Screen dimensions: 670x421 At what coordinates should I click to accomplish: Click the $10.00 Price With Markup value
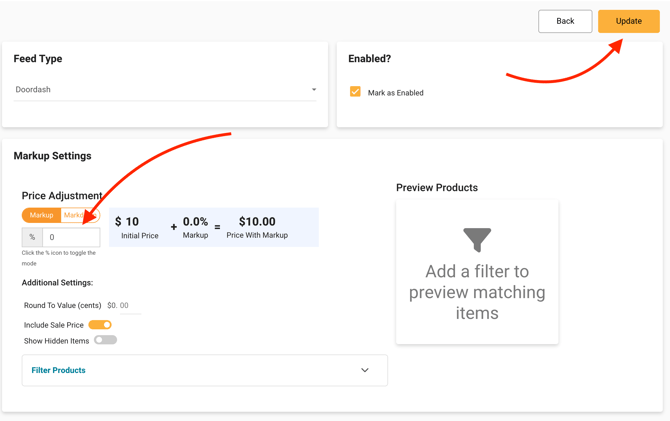[257, 221]
